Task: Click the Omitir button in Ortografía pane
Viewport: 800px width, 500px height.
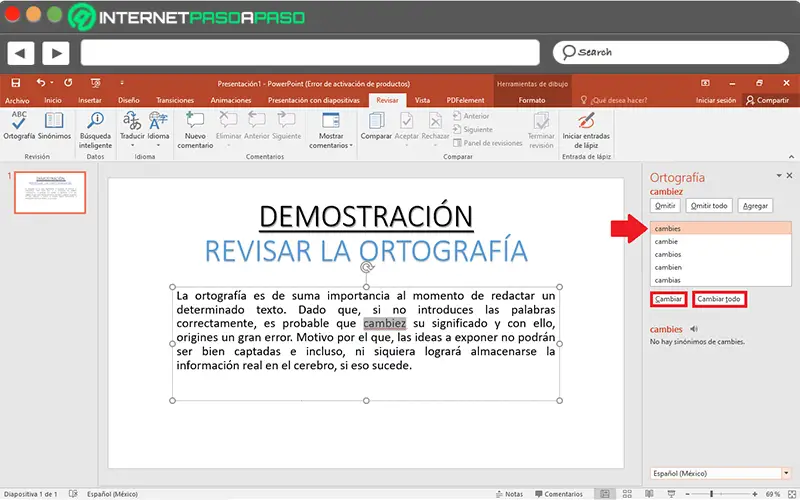Action: (666, 205)
